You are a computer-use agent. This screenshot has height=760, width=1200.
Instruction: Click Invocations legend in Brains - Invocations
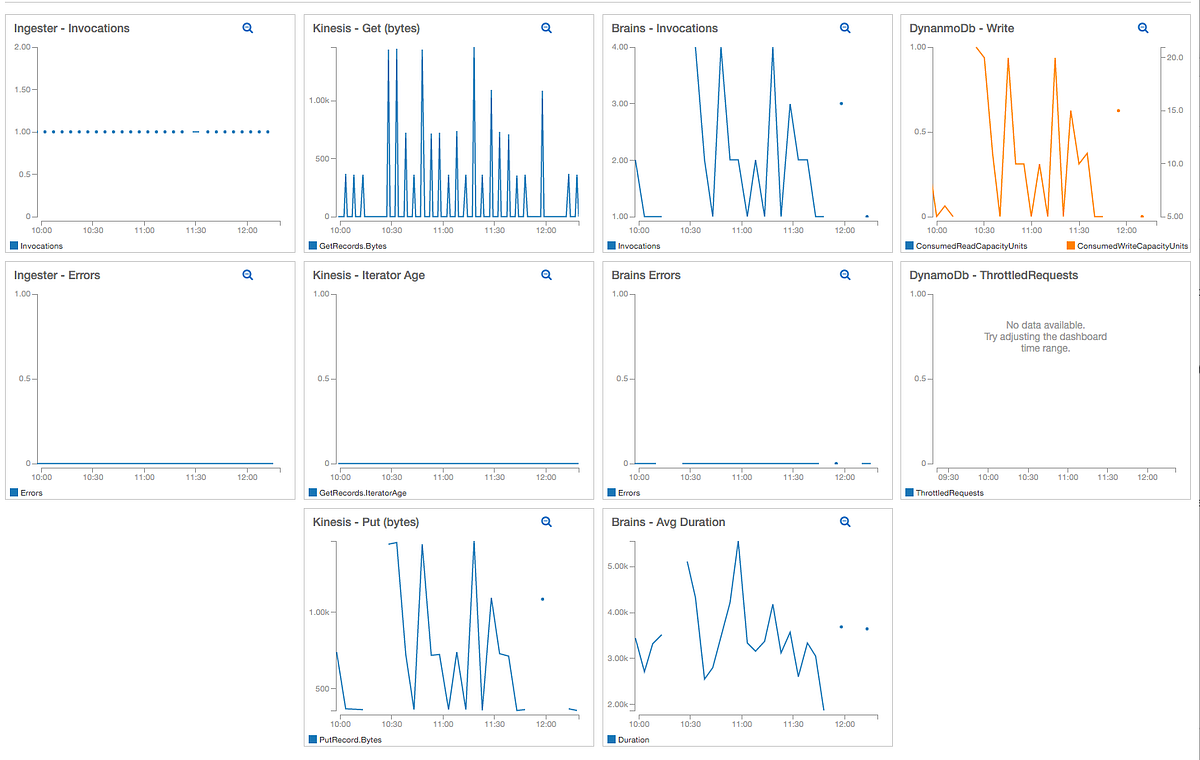tap(634, 245)
